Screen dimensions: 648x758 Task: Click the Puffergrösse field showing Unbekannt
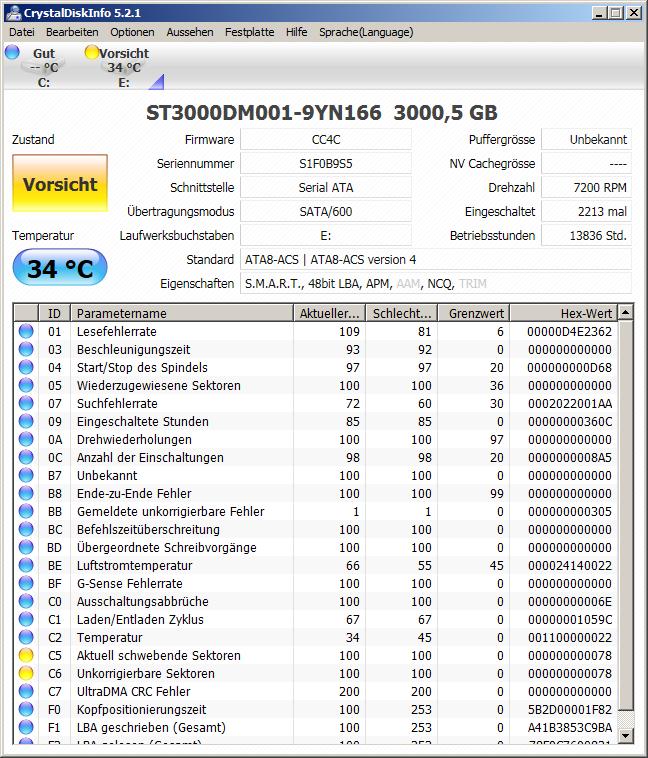point(586,140)
